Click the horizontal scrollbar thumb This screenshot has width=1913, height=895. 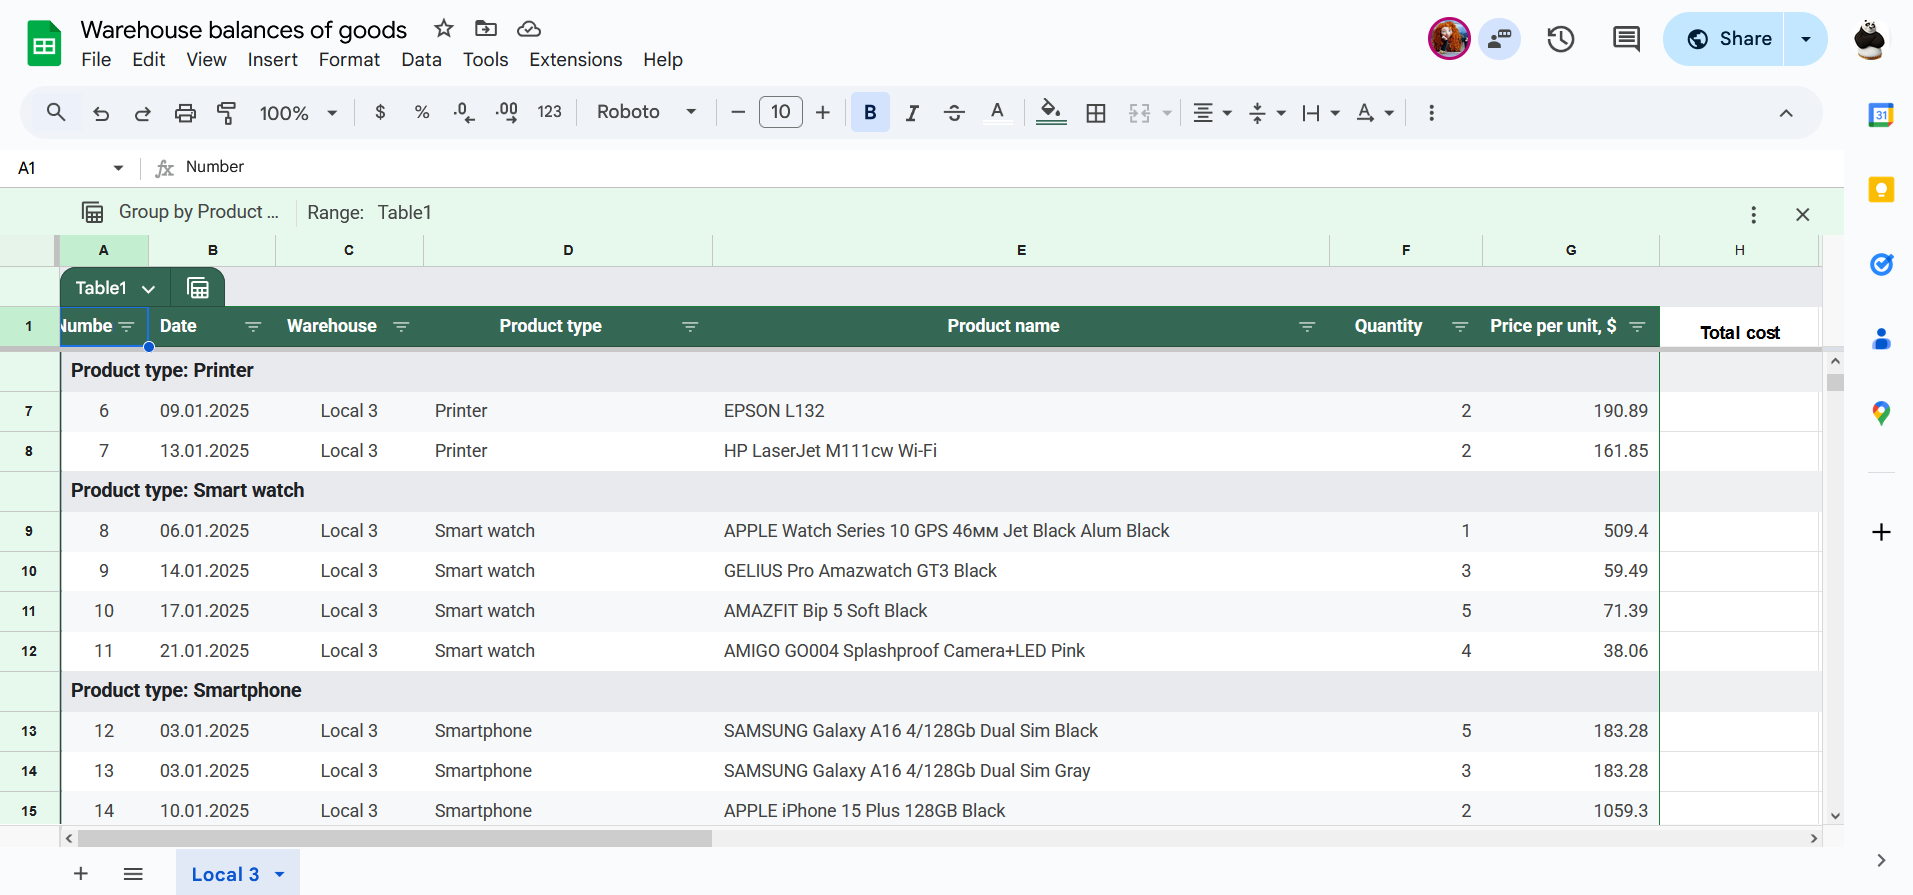[x=395, y=838]
